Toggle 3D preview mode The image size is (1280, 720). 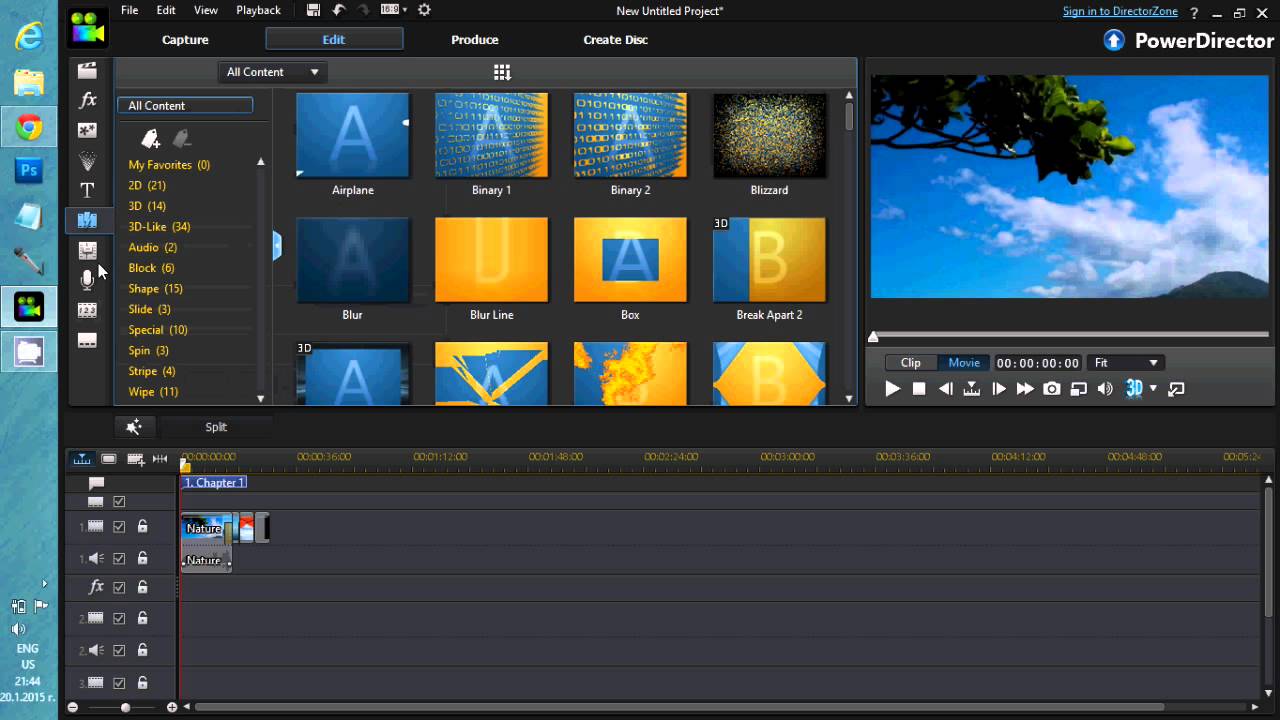click(x=1134, y=389)
